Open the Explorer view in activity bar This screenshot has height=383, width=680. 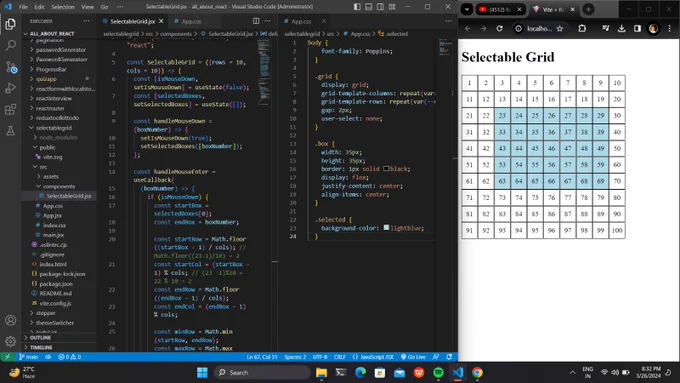10,24
